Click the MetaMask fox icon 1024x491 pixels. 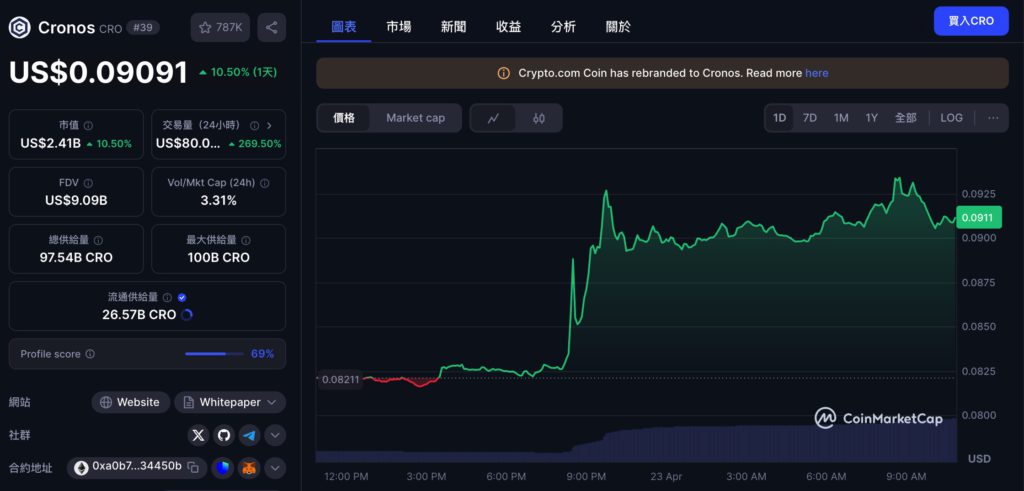pyautogui.click(x=249, y=467)
